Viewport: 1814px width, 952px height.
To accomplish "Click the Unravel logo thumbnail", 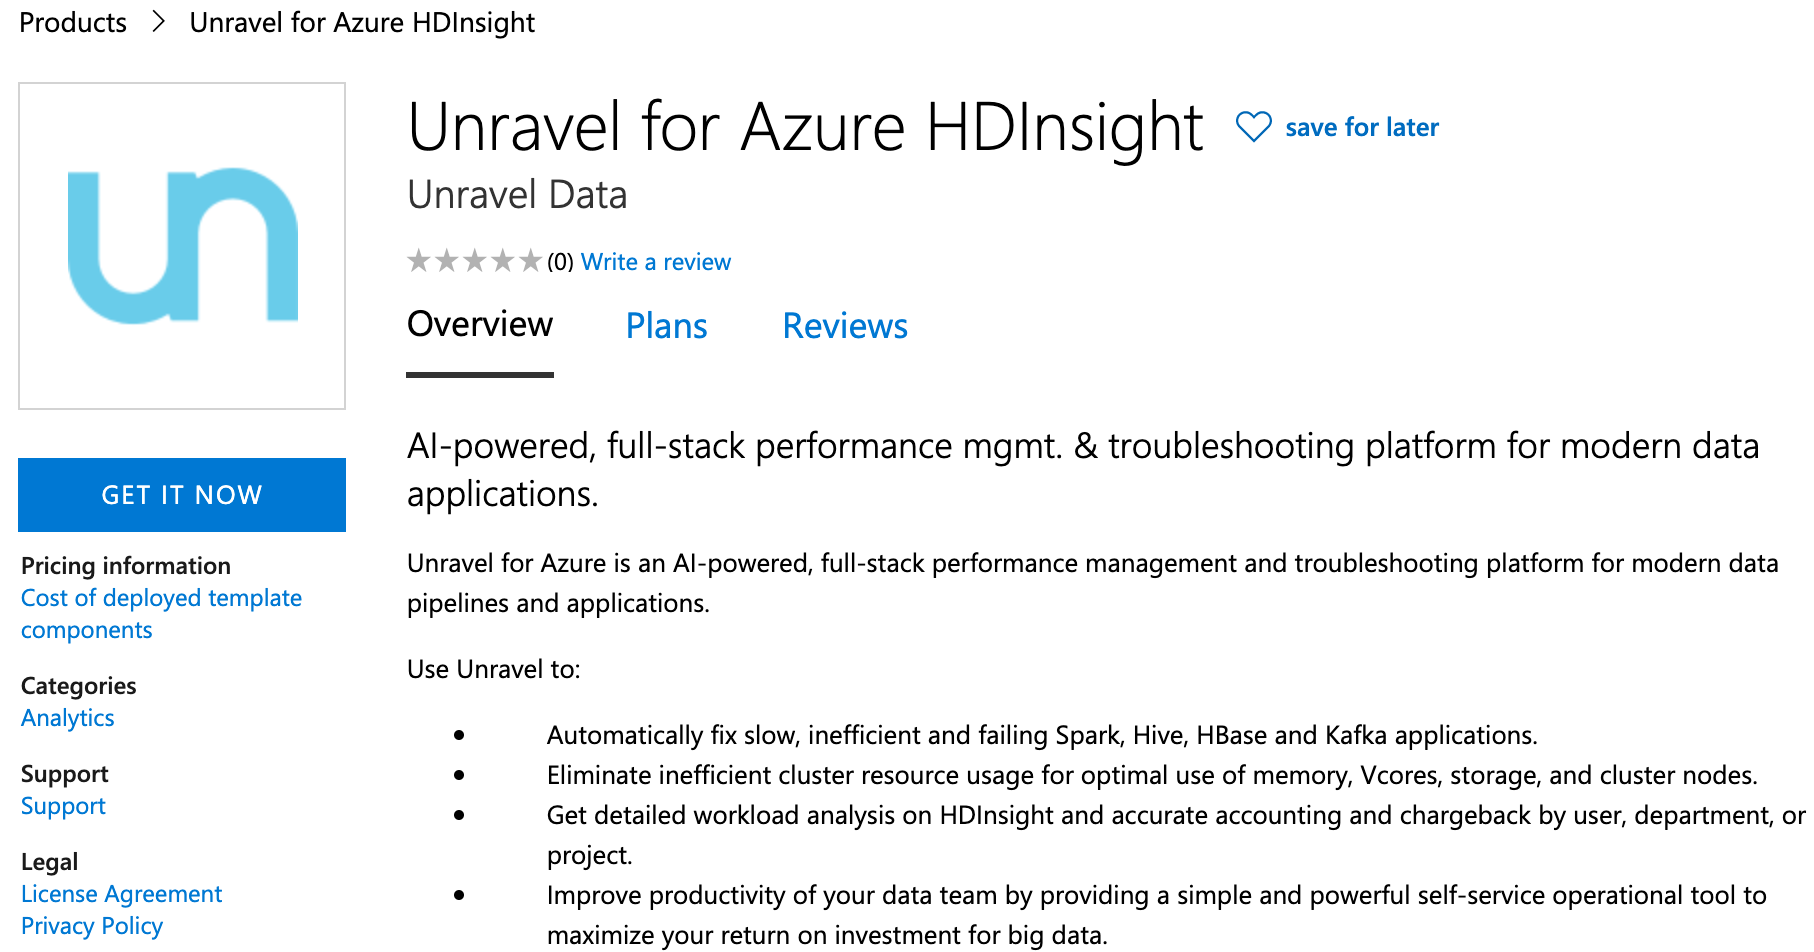I will [x=182, y=246].
